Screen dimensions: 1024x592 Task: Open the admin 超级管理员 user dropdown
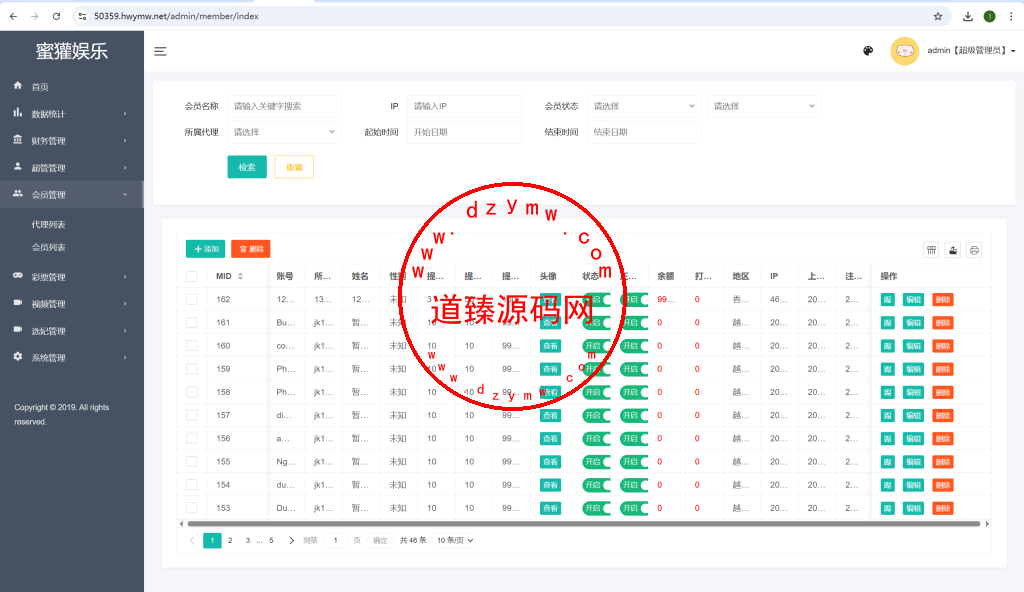coord(971,50)
